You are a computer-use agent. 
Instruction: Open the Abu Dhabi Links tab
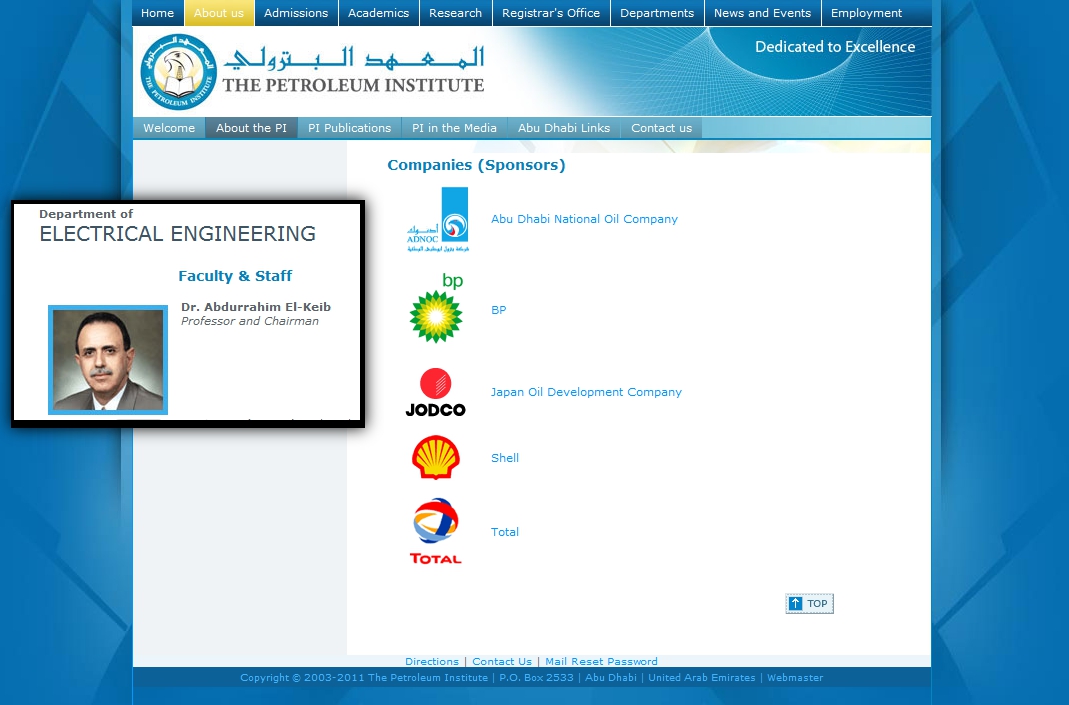coord(564,128)
